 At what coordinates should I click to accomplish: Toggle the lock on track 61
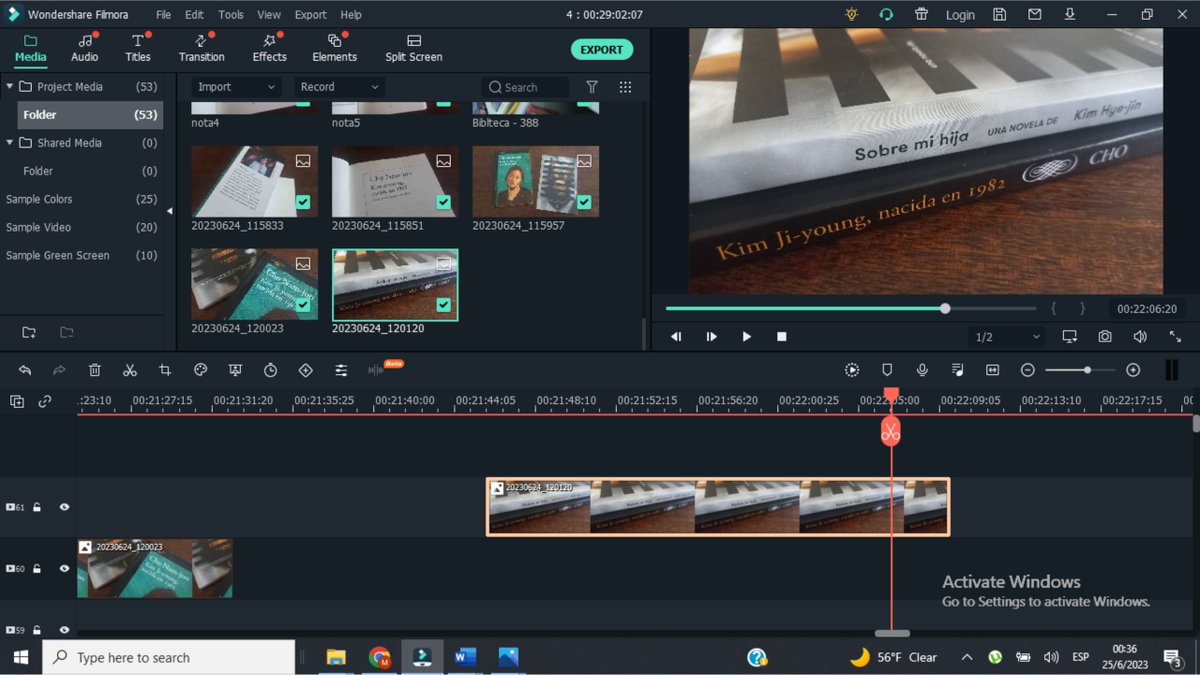(x=37, y=507)
